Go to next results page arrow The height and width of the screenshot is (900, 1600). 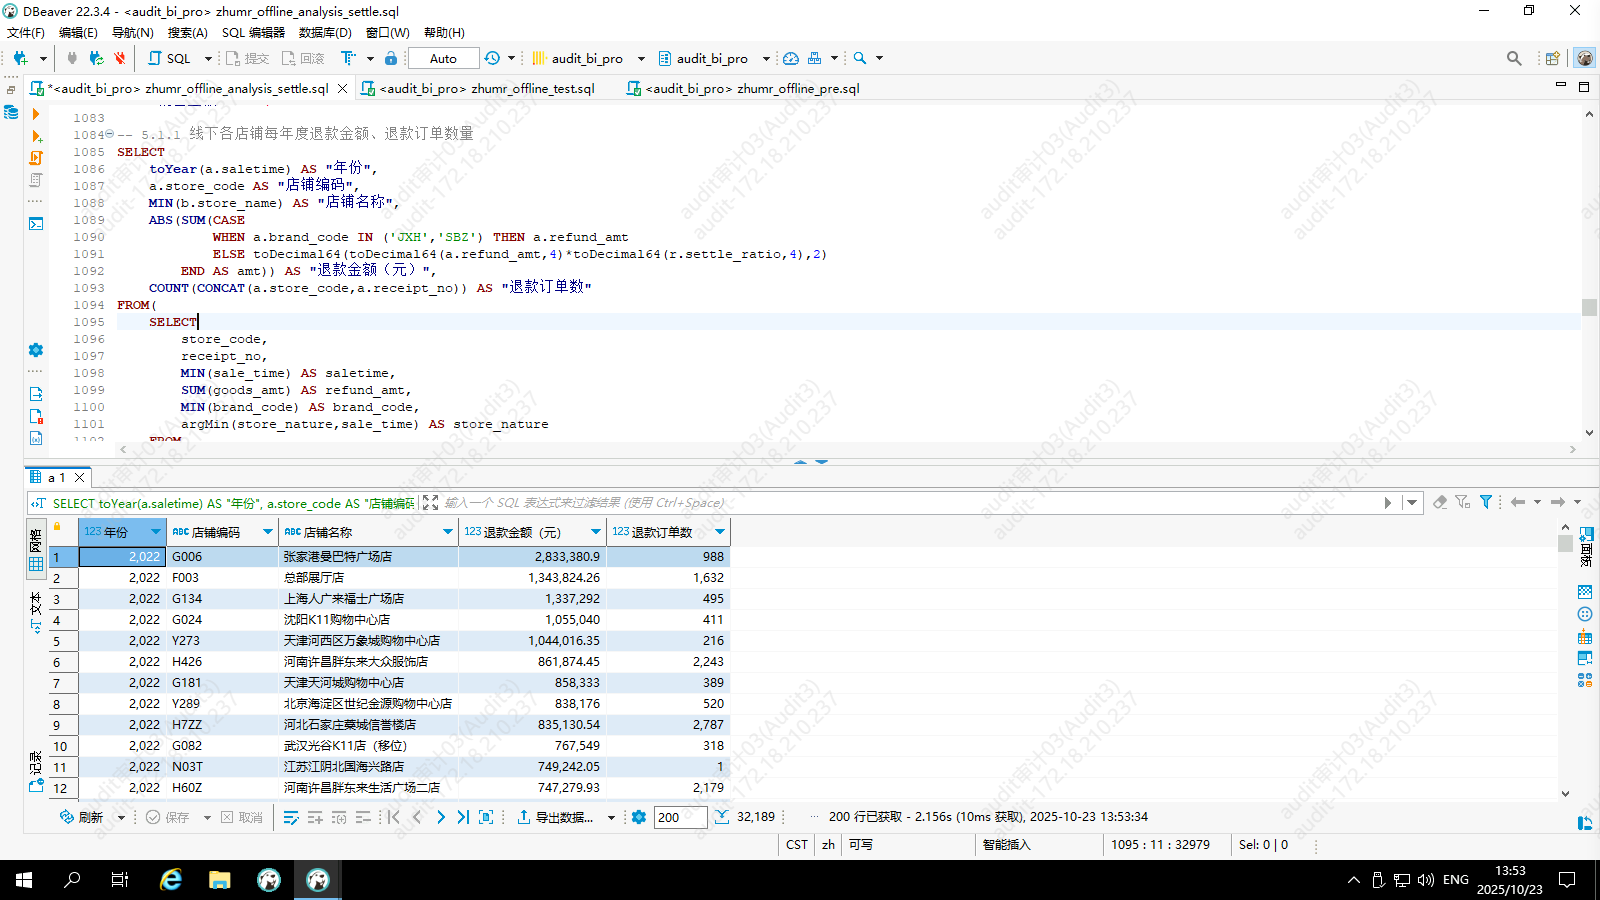(440, 817)
